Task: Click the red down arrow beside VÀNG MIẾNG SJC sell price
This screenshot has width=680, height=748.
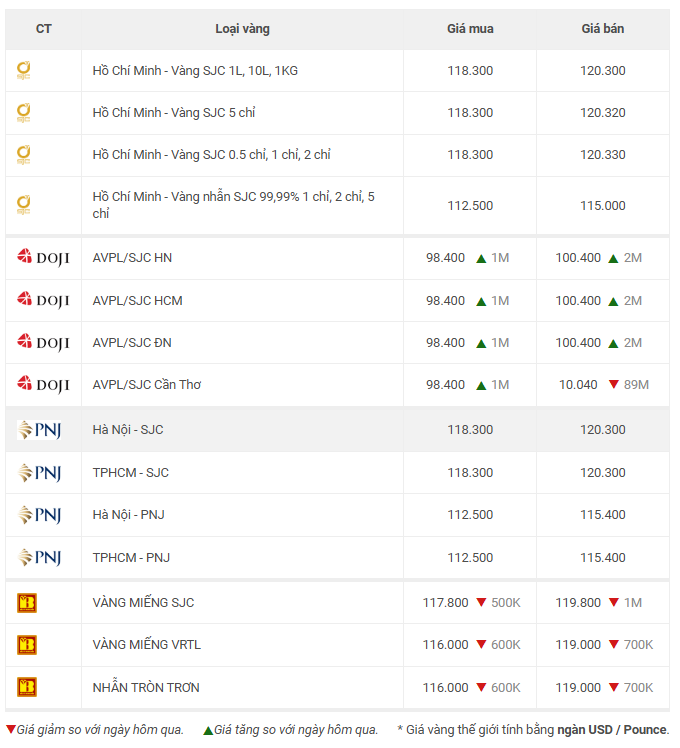Action: click(x=614, y=602)
